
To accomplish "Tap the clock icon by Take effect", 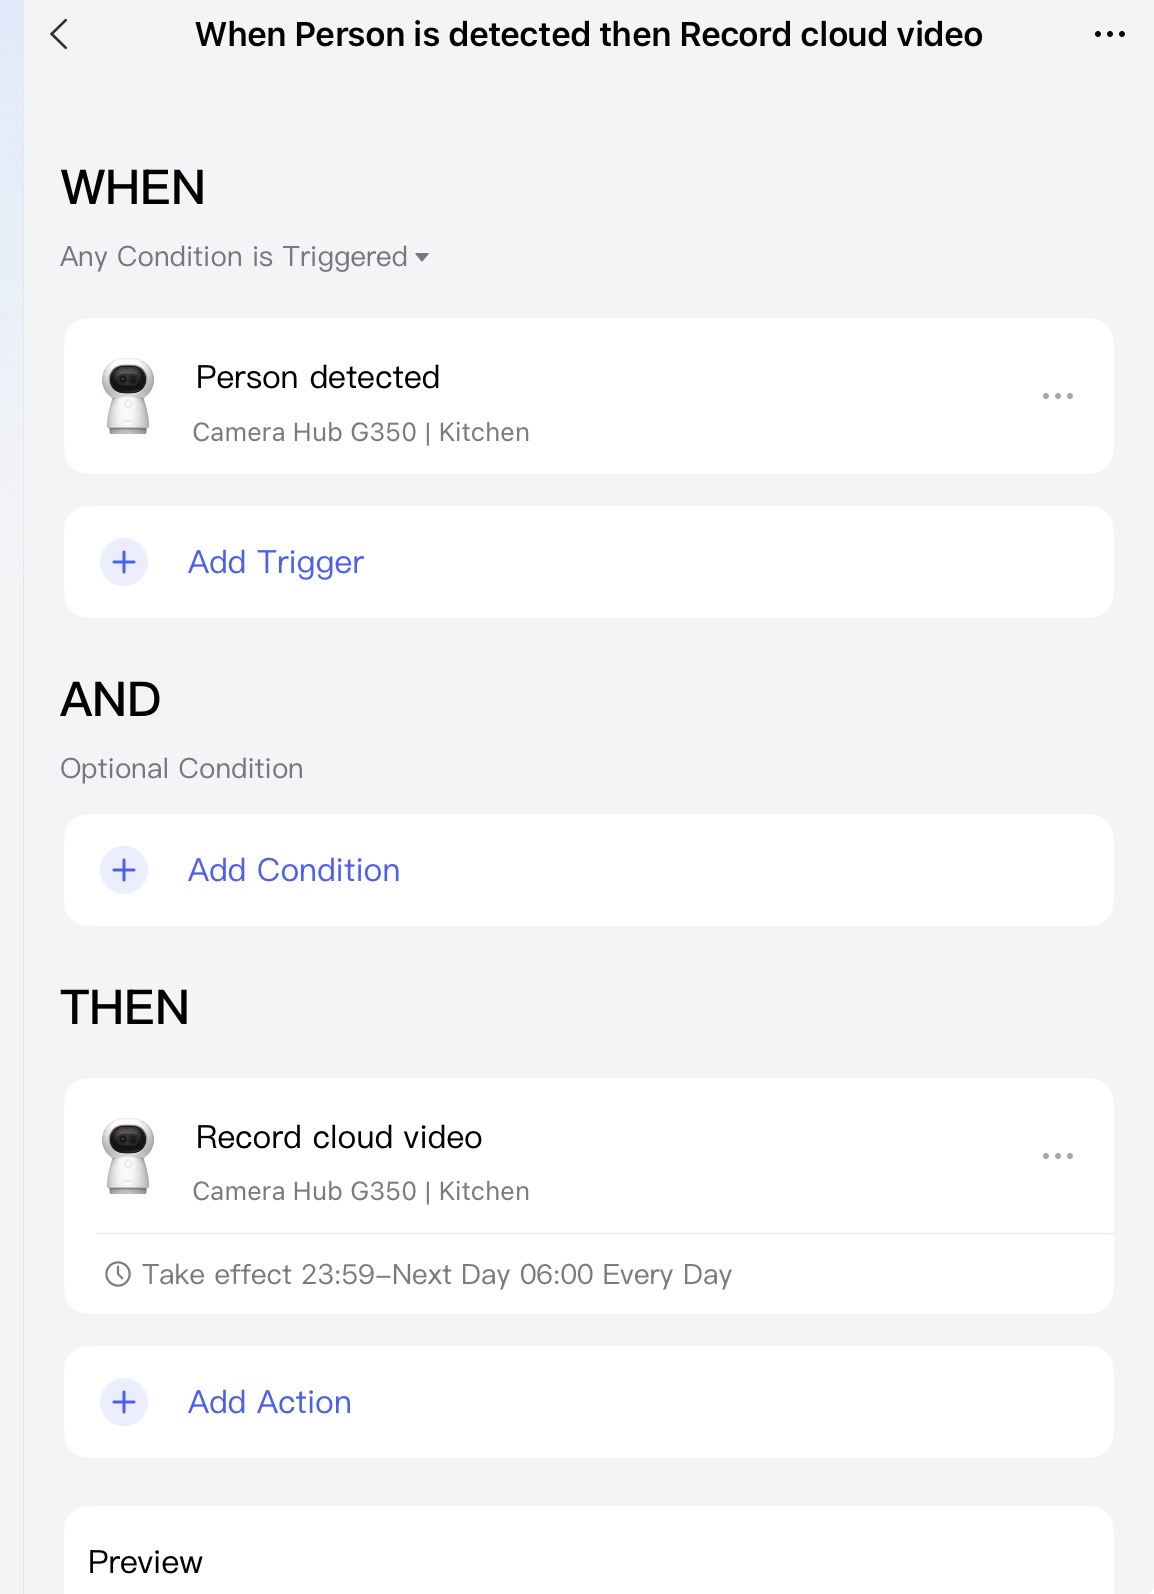I will 118,1274.
